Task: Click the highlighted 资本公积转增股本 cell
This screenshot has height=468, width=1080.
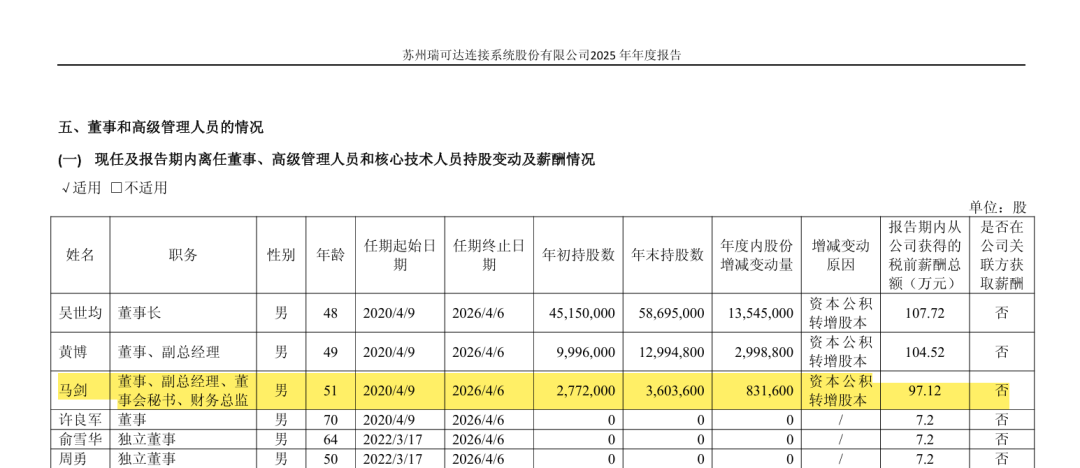Action: coord(841,391)
